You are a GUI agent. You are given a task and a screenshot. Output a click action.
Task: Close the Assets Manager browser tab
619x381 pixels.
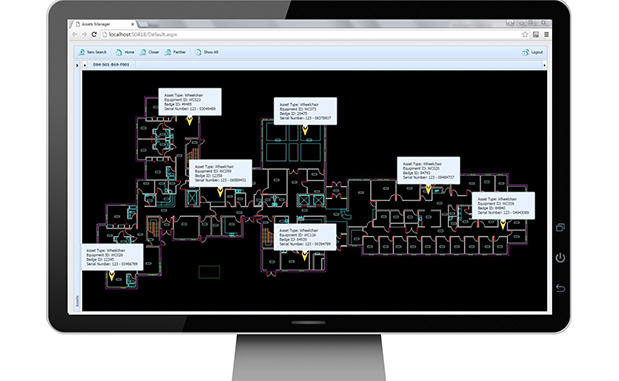point(132,24)
